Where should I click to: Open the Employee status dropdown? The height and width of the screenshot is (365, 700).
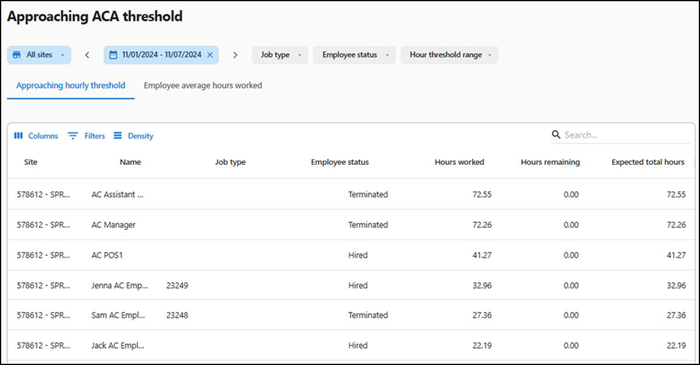click(354, 55)
